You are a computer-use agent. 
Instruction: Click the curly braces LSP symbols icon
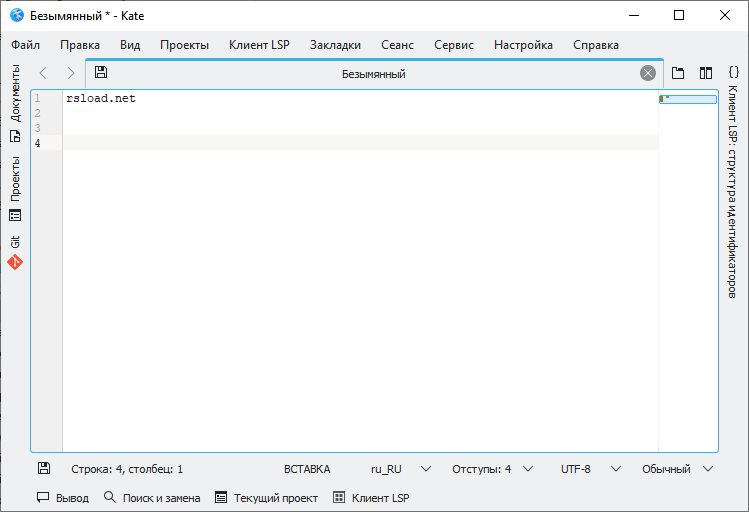[x=733, y=72]
